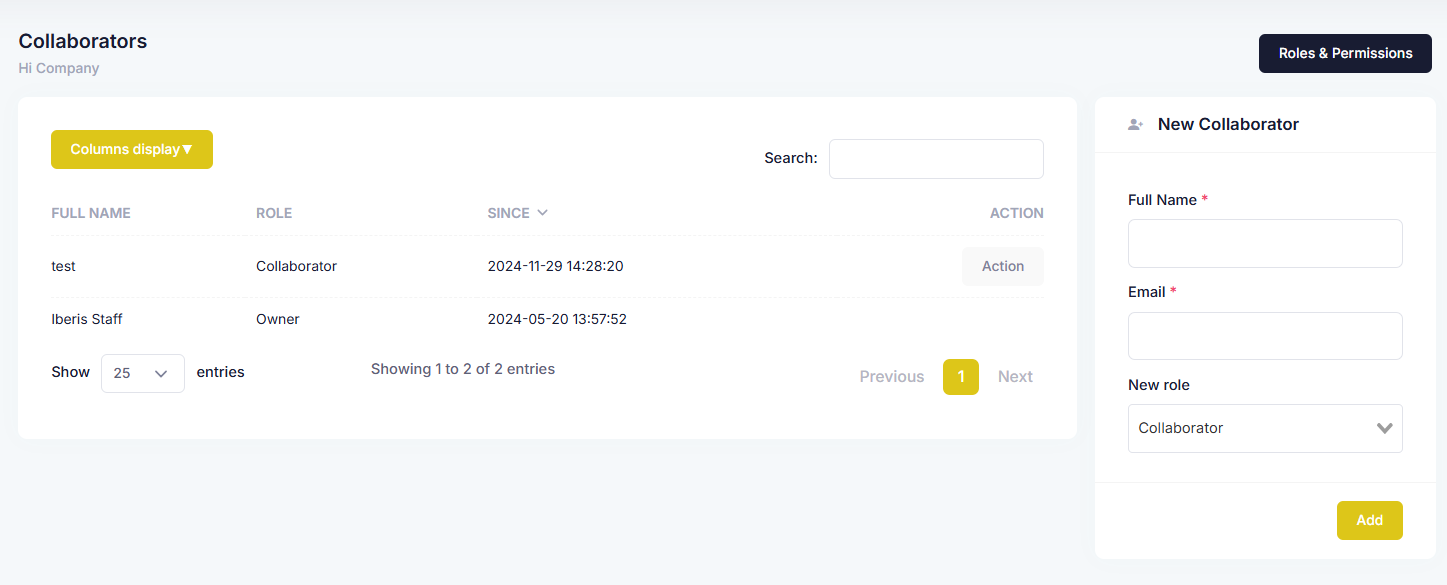Sort the table by Role column

(274, 213)
